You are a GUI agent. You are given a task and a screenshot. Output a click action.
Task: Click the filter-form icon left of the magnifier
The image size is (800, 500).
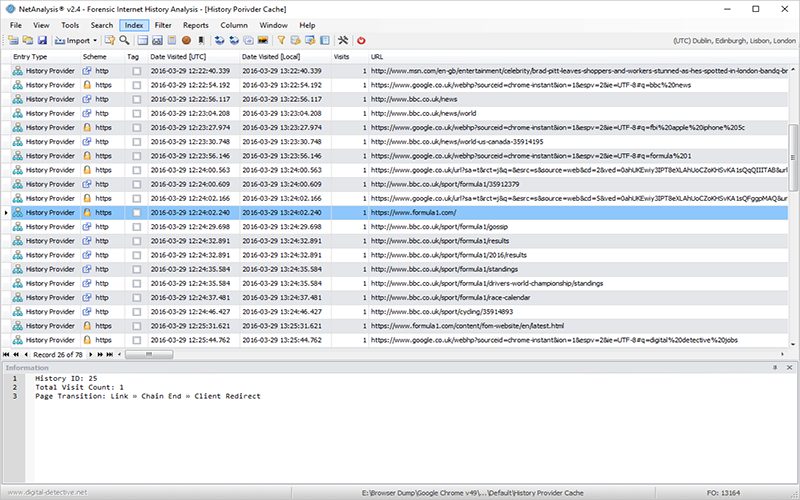coord(110,40)
